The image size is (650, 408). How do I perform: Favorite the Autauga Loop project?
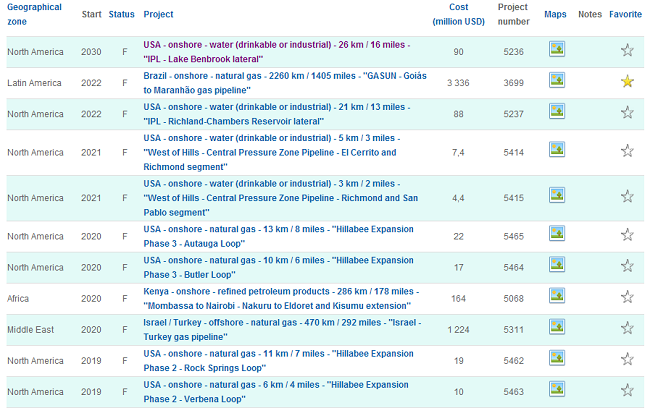coord(627,235)
